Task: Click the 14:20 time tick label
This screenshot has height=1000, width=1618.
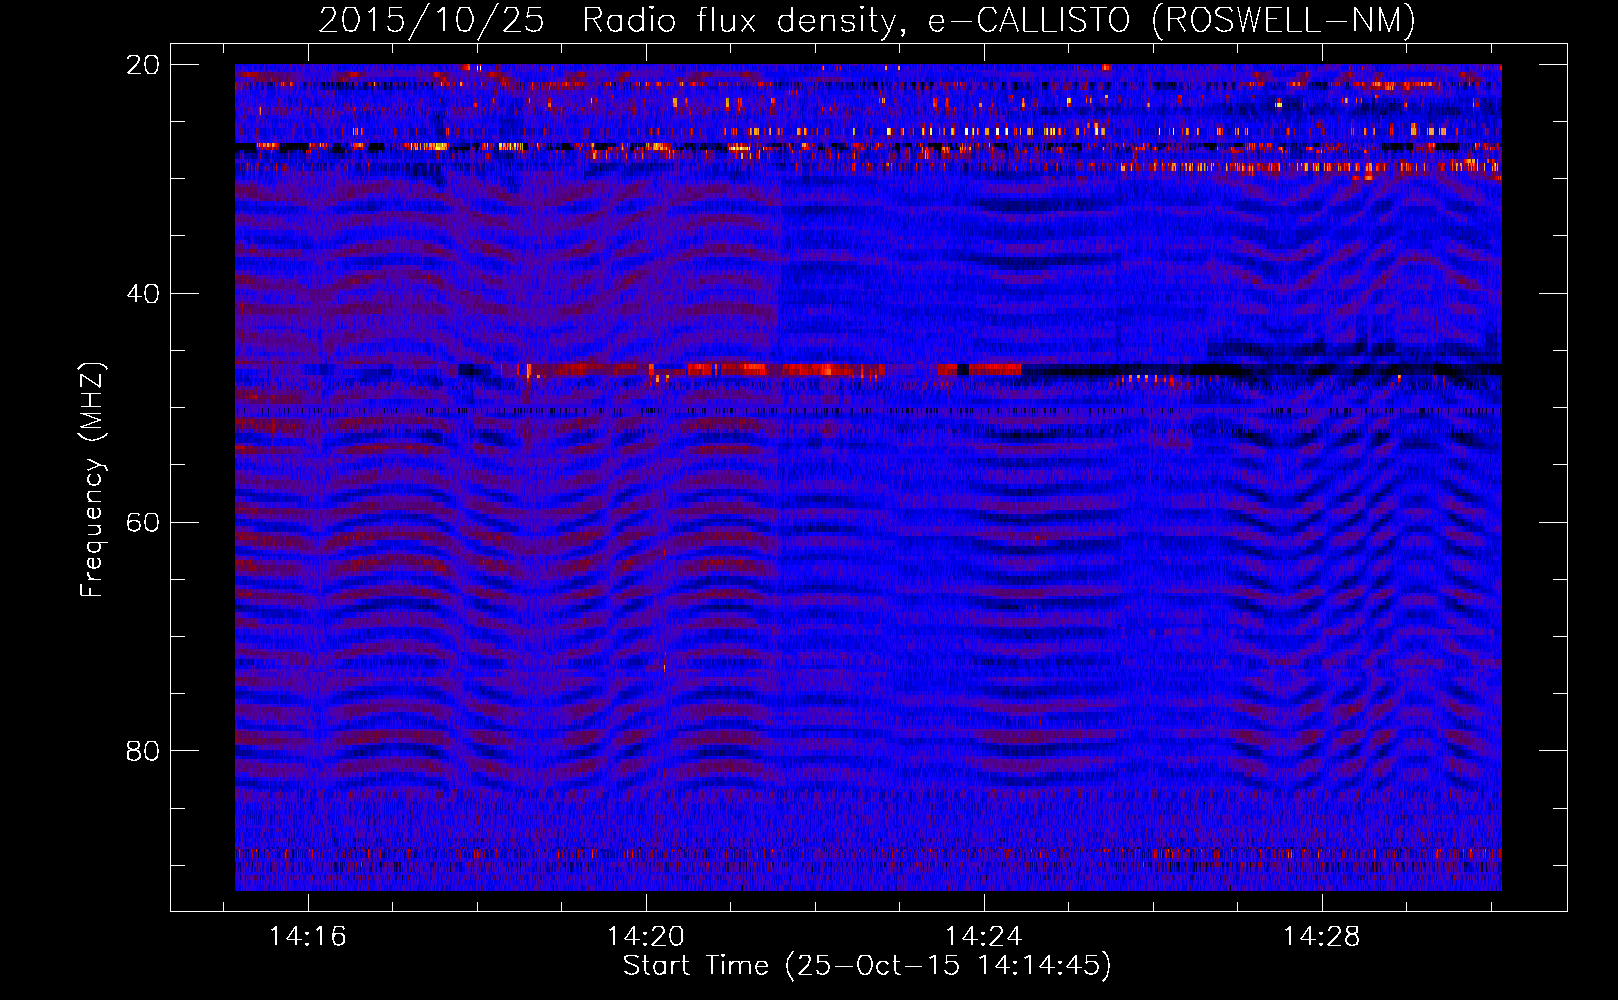Action: coord(646,937)
